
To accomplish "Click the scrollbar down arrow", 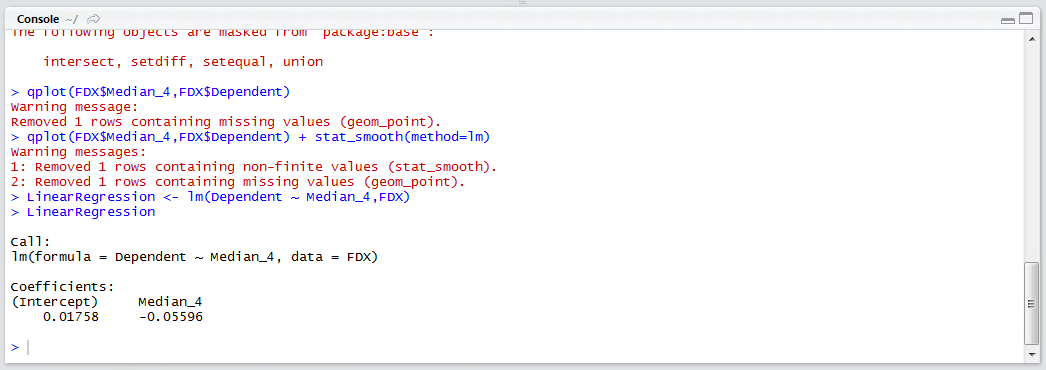I will pyautogui.click(x=1031, y=355).
